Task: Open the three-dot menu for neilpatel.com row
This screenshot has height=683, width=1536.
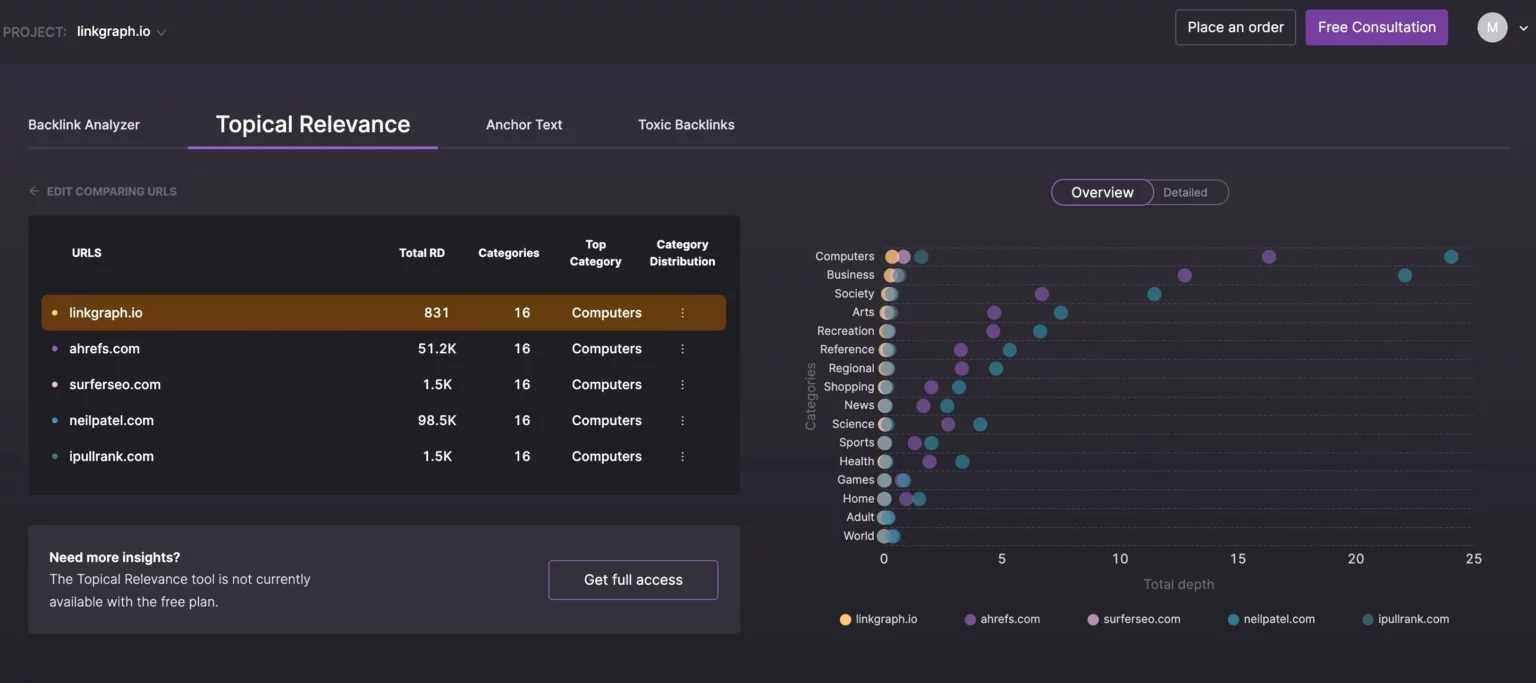Action: pos(682,421)
